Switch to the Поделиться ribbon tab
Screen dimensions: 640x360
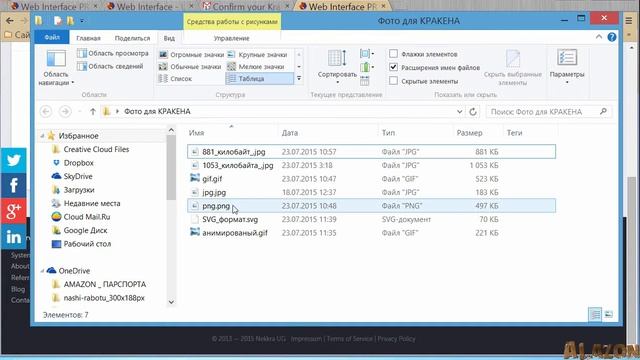(132, 38)
